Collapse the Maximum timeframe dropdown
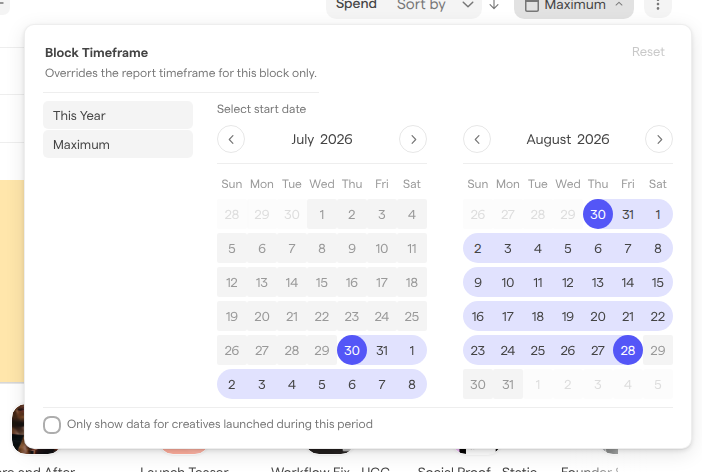The image size is (702, 472). pyautogui.click(x=574, y=5)
